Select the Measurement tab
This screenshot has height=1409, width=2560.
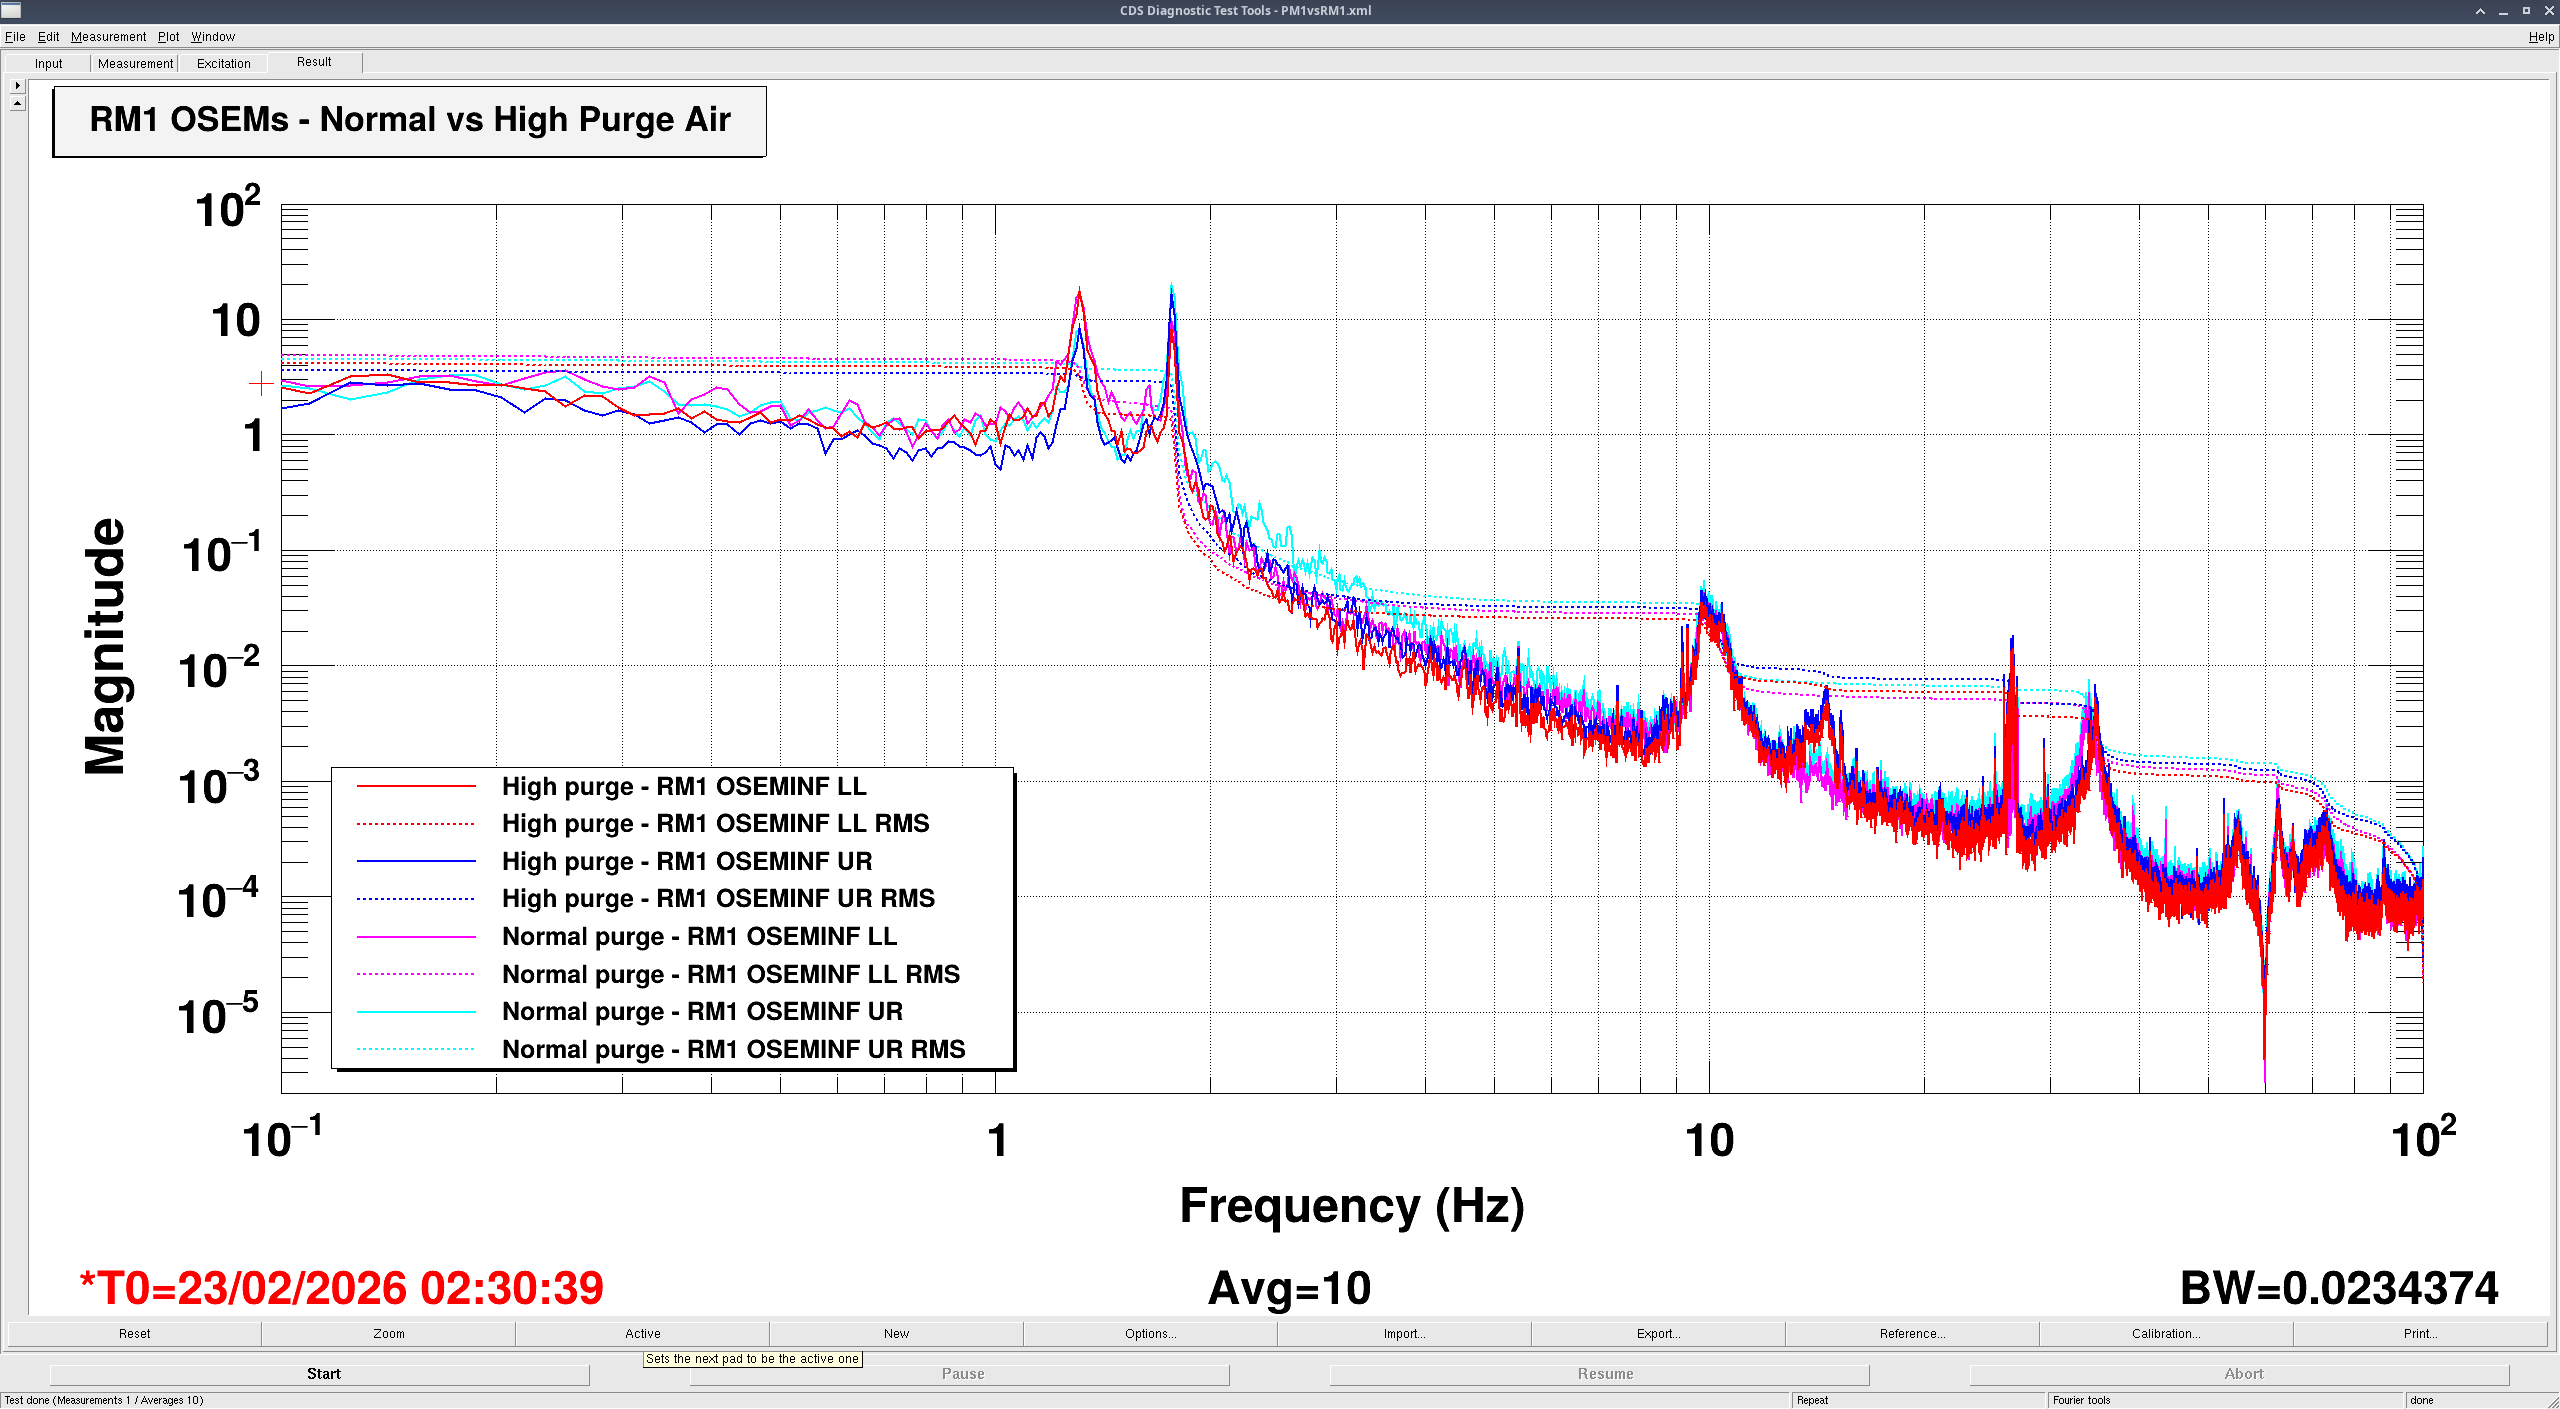tap(135, 63)
